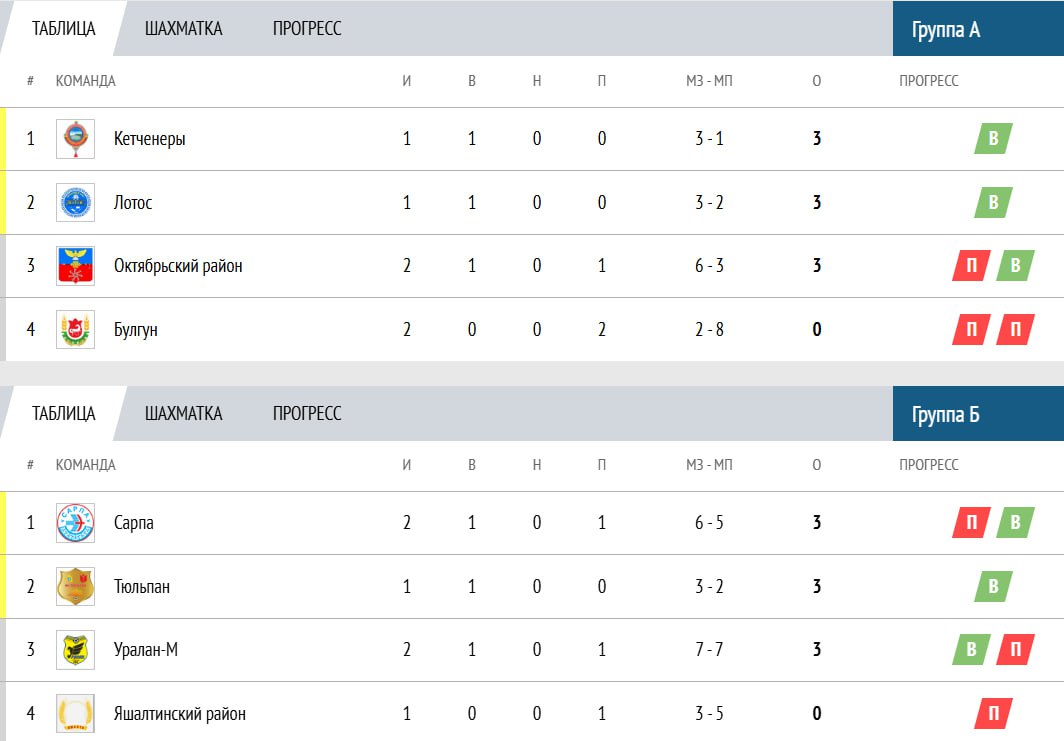This screenshot has height=741, width=1064.
Task: Click the Группа А header label
Action: pos(946,30)
